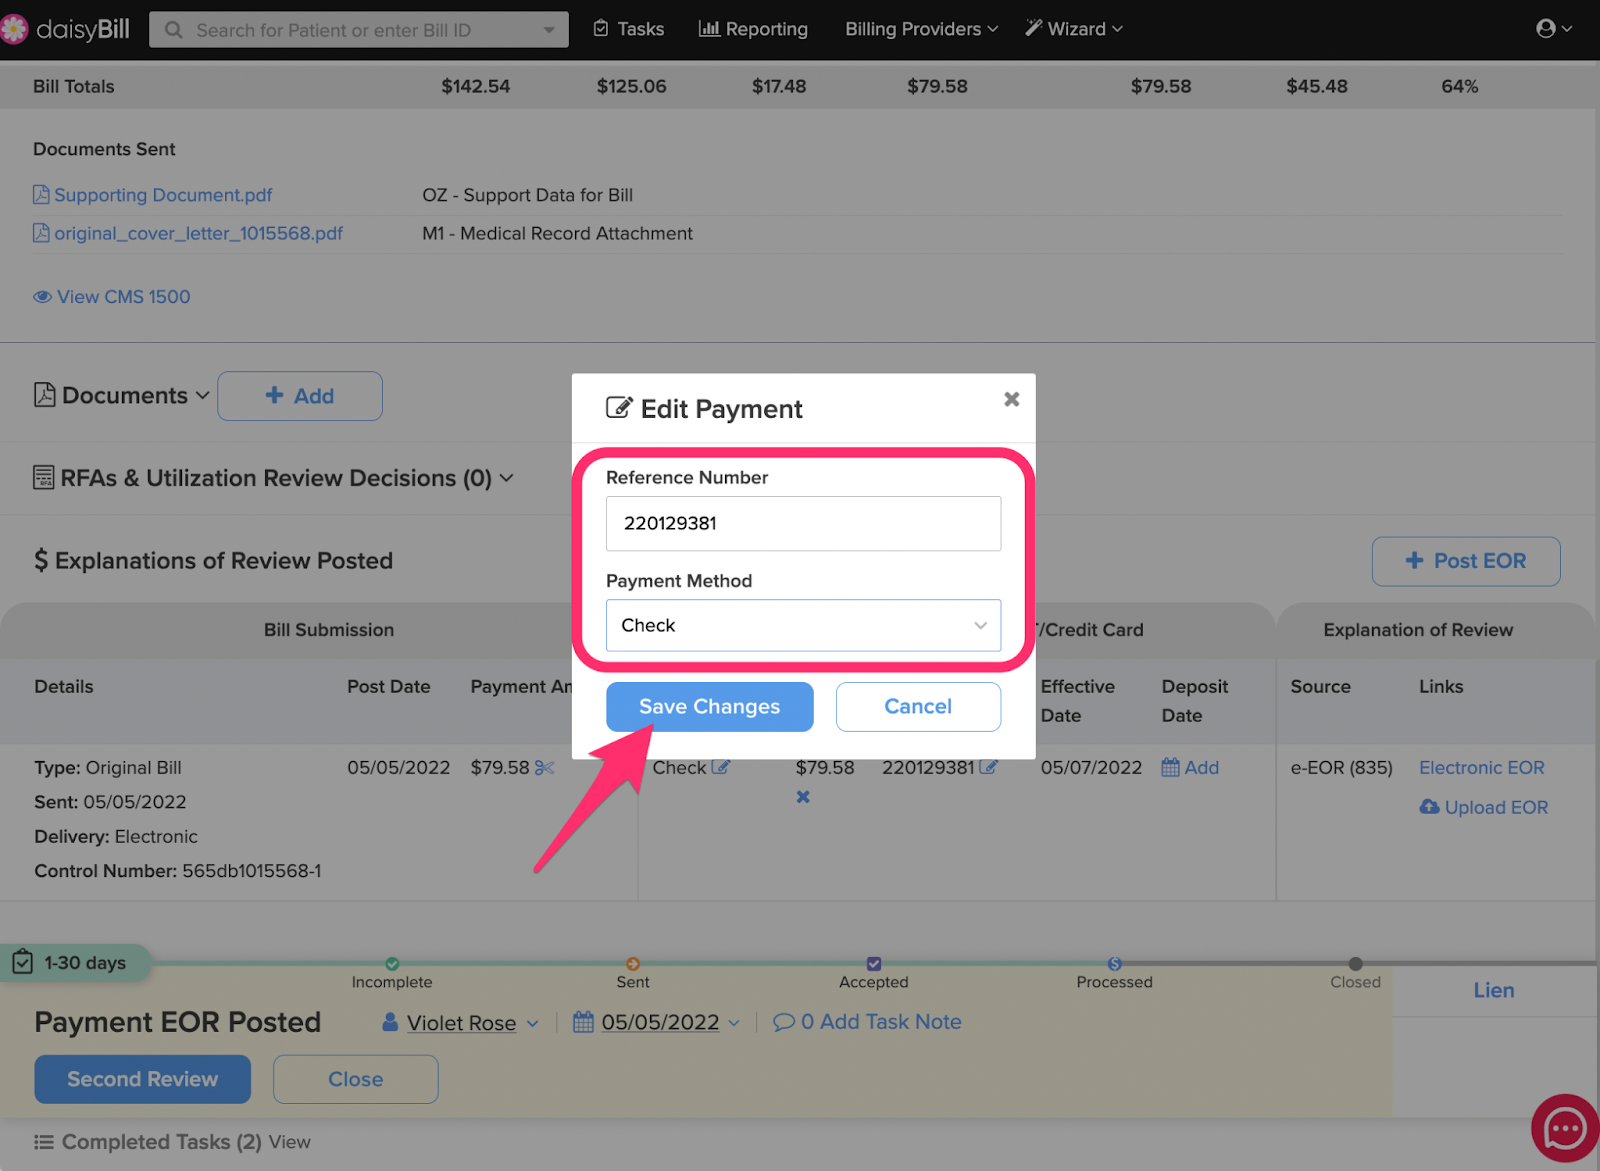Edit reference number 220129381 pencil icon
Image resolution: width=1600 pixels, height=1171 pixels.
click(x=988, y=768)
